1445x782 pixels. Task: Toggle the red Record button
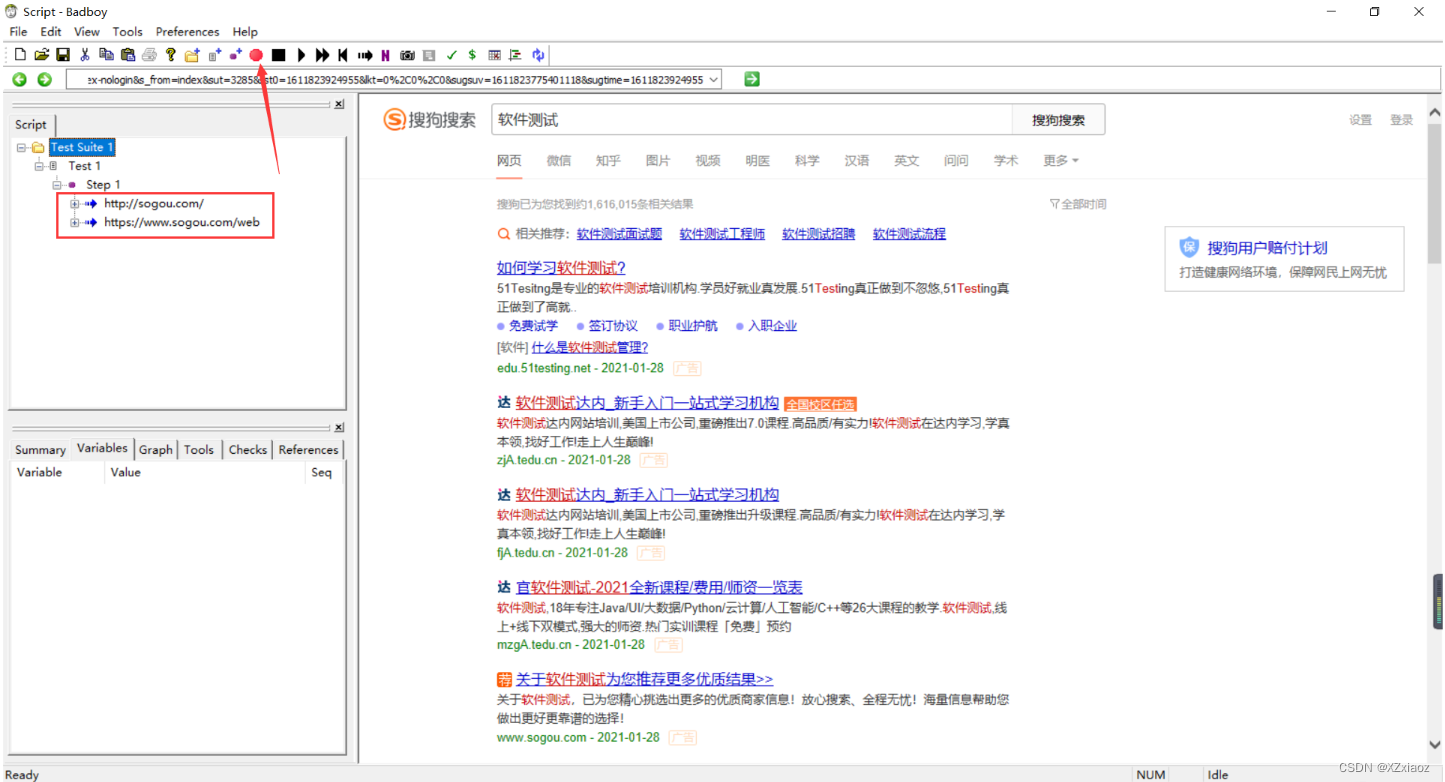coord(256,55)
